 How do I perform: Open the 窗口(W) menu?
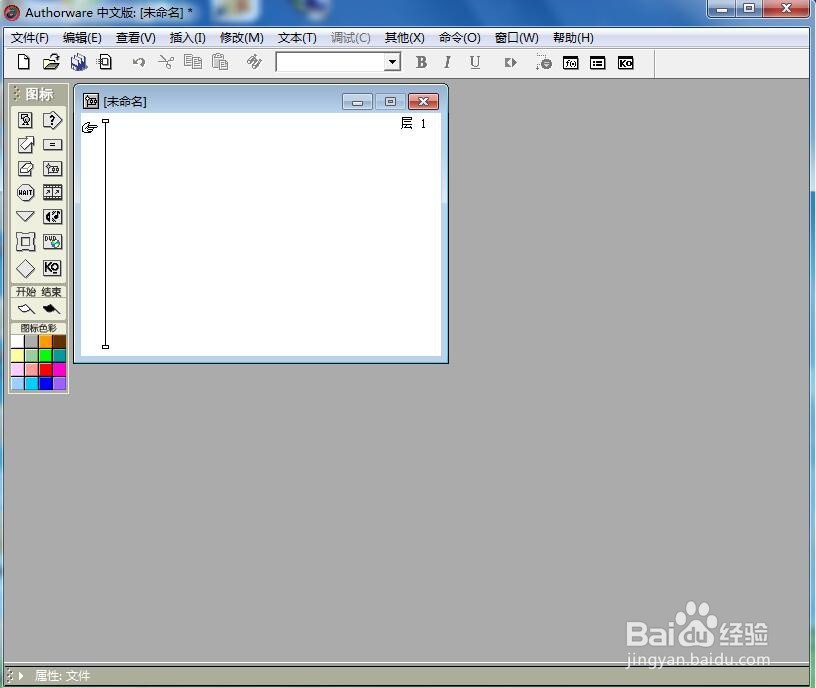(516, 38)
